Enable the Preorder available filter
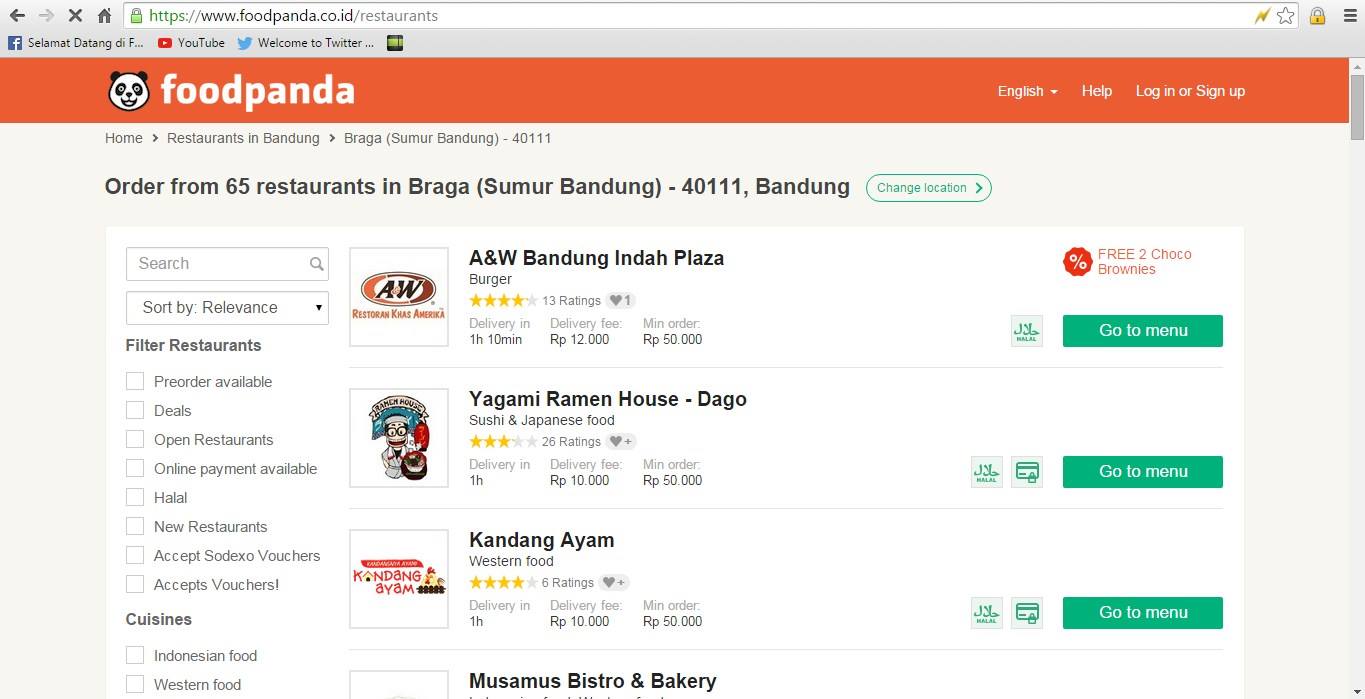Image resolution: width=1365 pixels, height=699 pixels. pyautogui.click(x=135, y=381)
